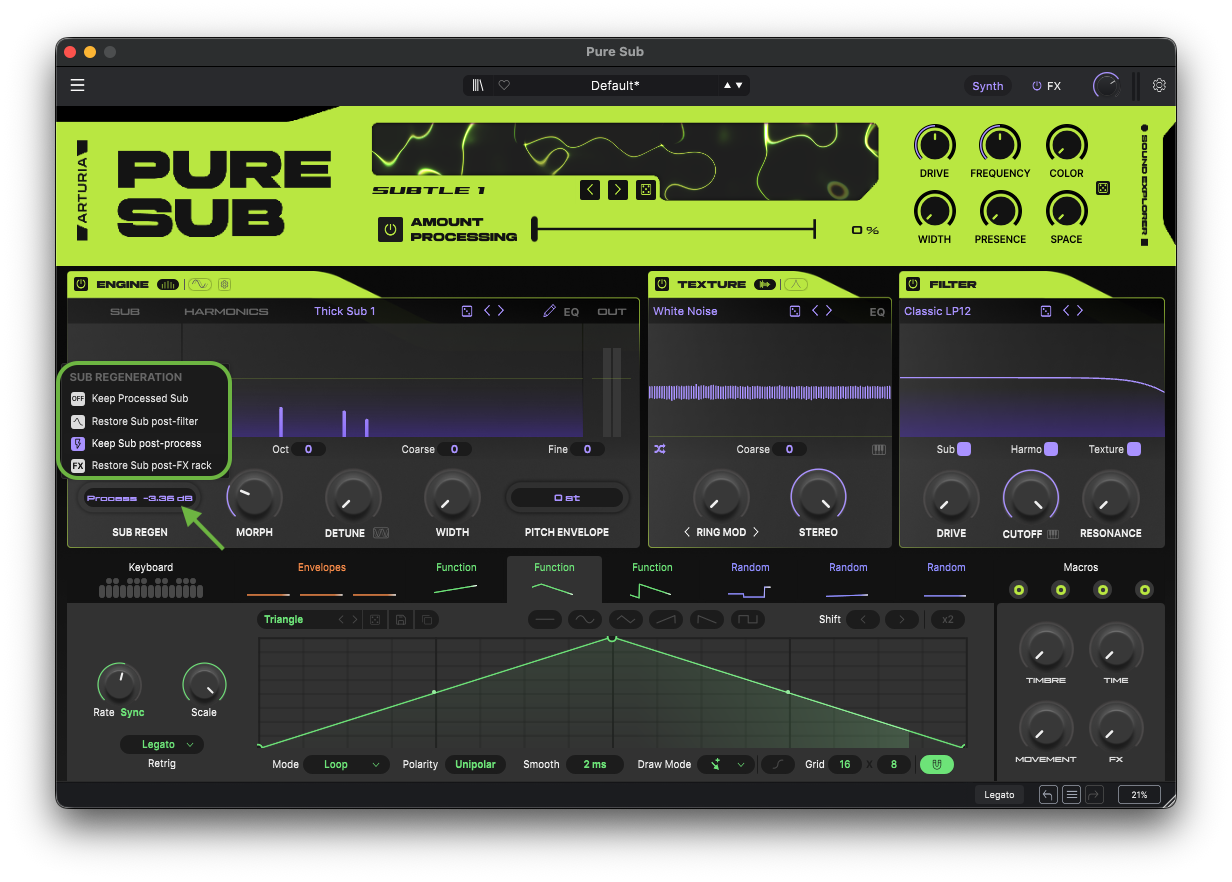Click the Synth view button
The image size is (1232, 882).
pyautogui.click(x=988, y=86)
